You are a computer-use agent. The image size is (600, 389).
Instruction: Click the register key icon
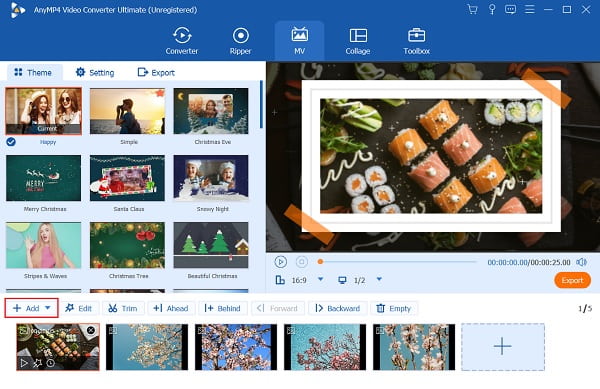pyautogui.click(x=492, y=10)
